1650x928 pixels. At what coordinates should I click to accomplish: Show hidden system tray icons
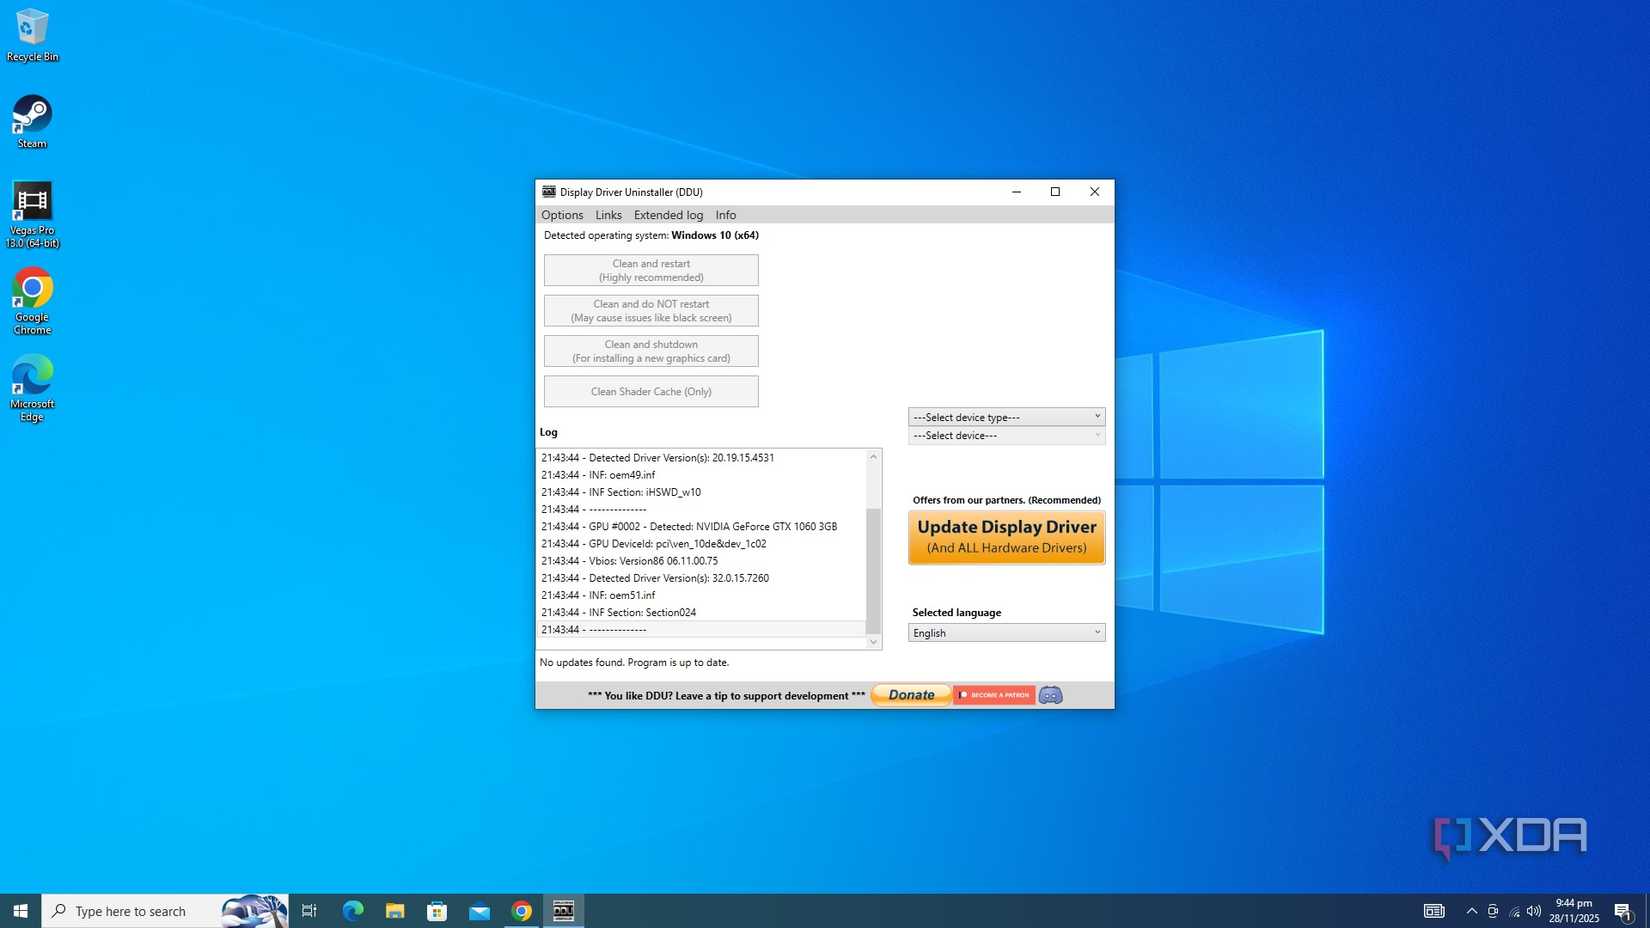click(1471, 911)
